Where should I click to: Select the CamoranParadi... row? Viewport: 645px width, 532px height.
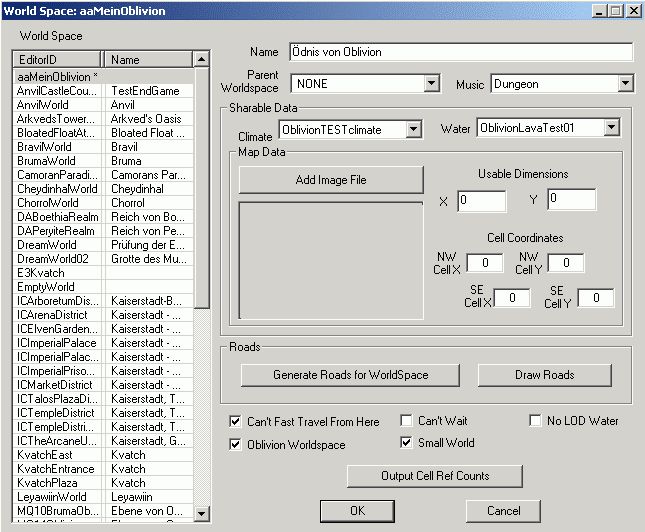104,175
